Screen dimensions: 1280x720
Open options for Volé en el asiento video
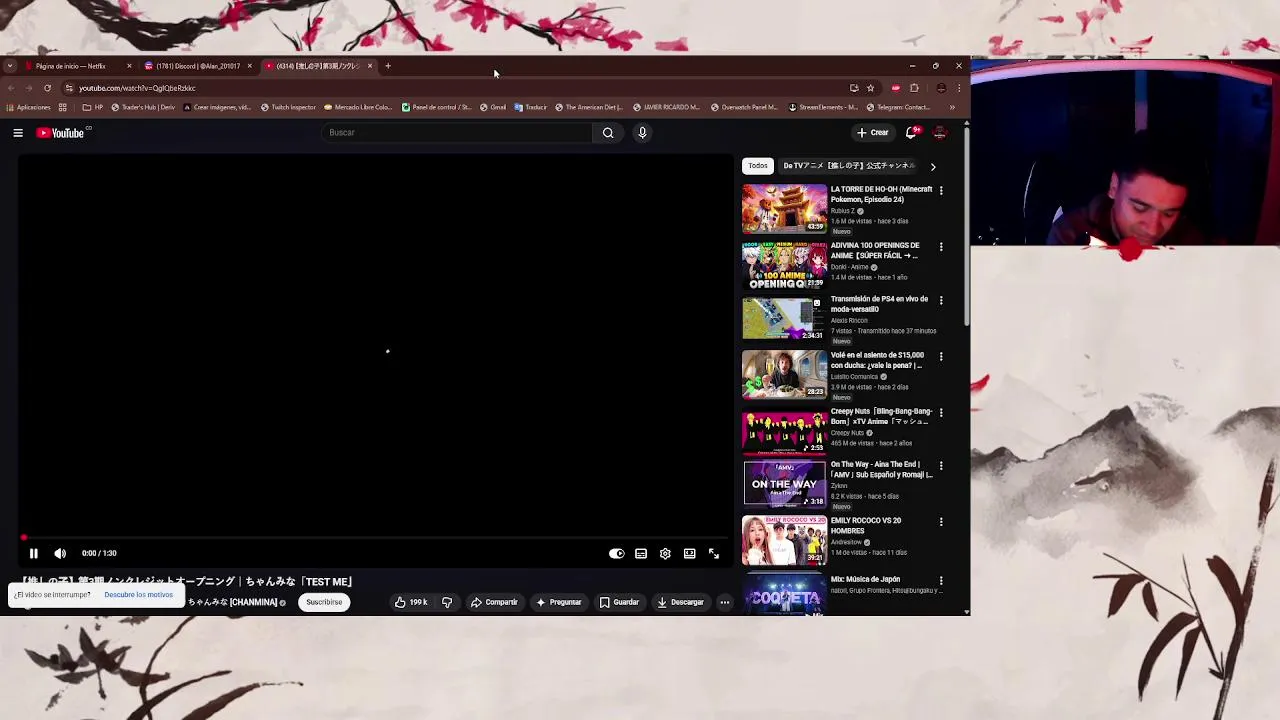tap(941, 356)
